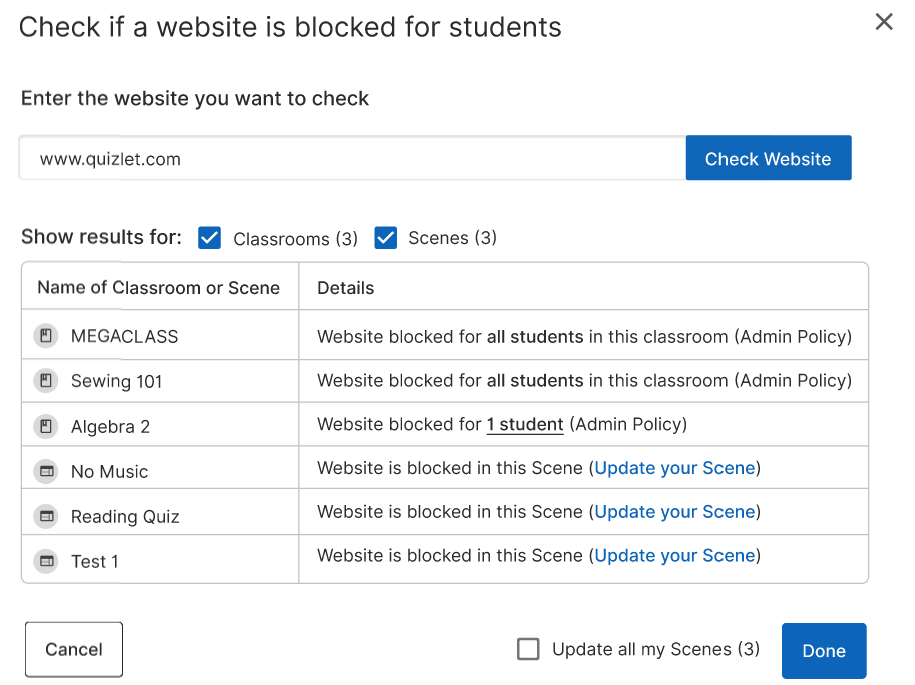The image size is (915, 685).
Task: Click Sewing 101 blocked for all students detail
Action: [x=584, y=380]
